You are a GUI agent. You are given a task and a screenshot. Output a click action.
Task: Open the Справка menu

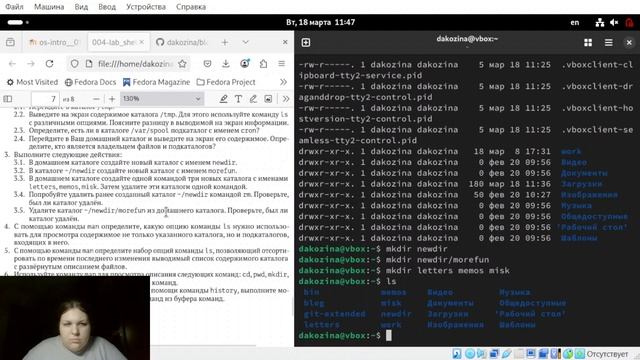191,7
